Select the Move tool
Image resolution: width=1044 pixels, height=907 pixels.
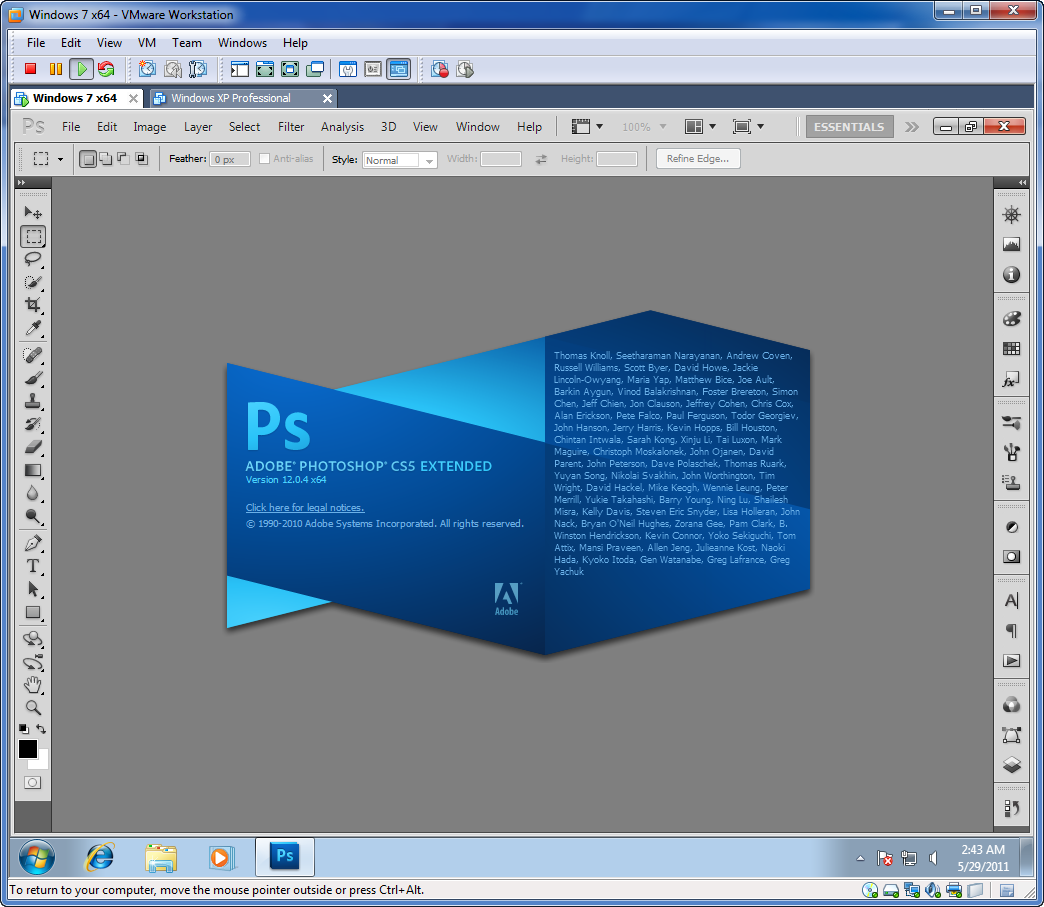click(x=33, y=212)
